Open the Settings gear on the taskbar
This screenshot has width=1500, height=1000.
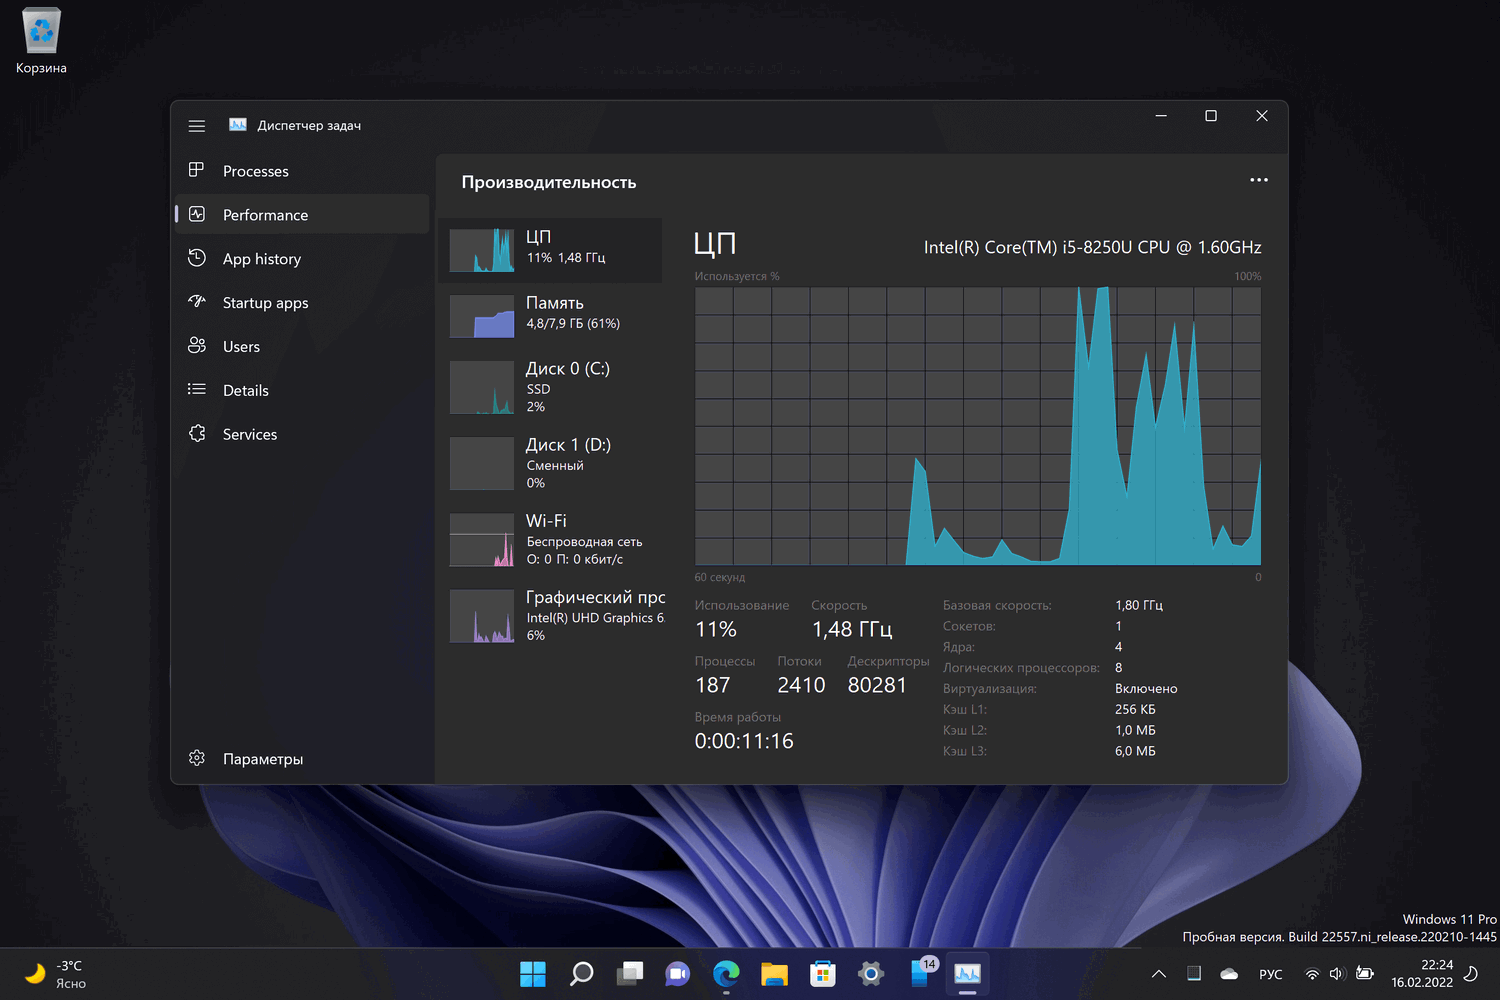pos(871,973)
